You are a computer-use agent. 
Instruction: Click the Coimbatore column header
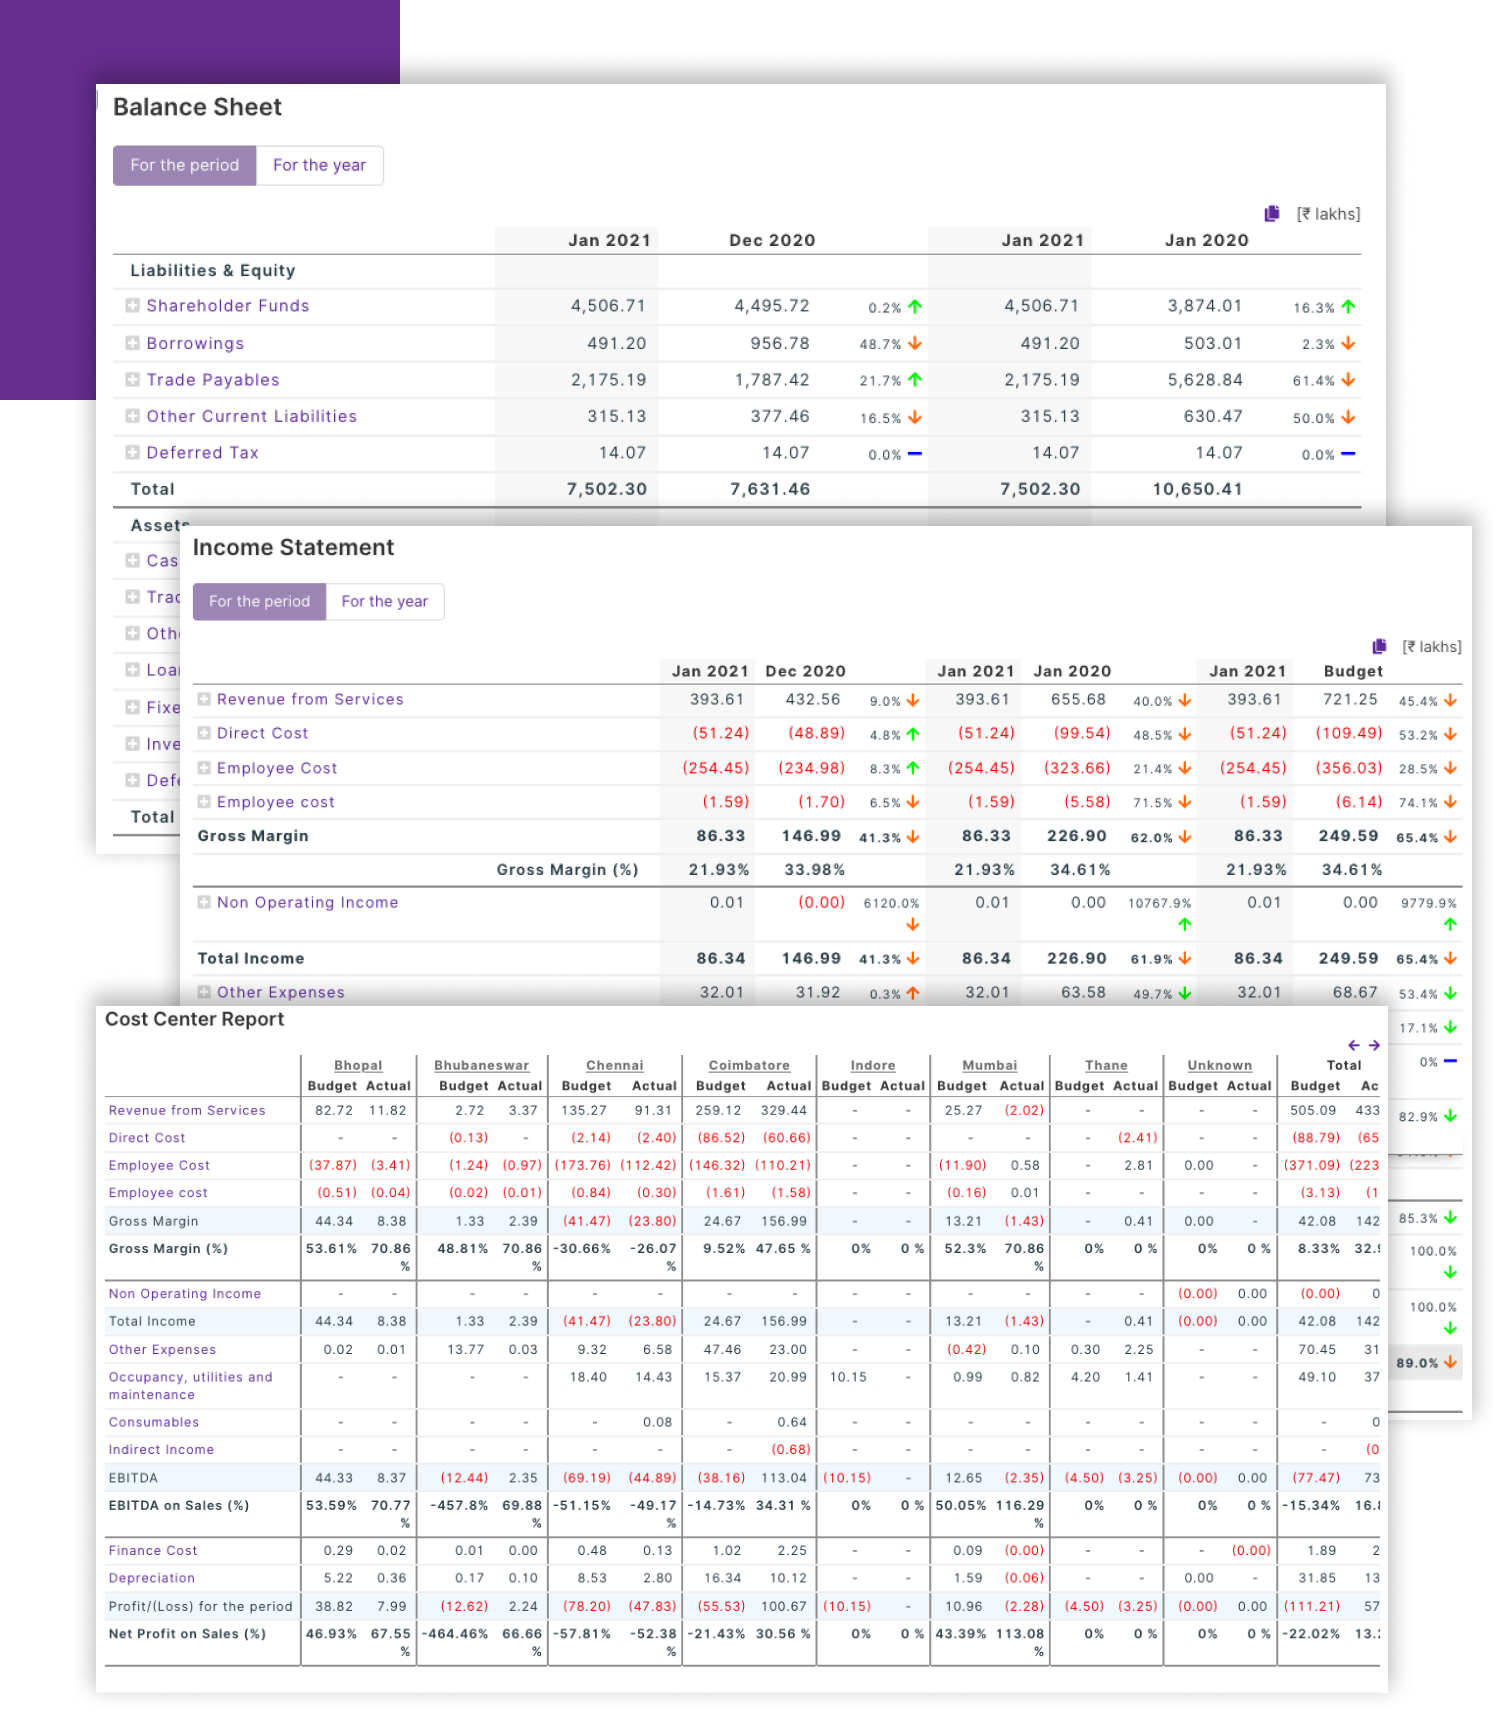(x=749, y=1065)
